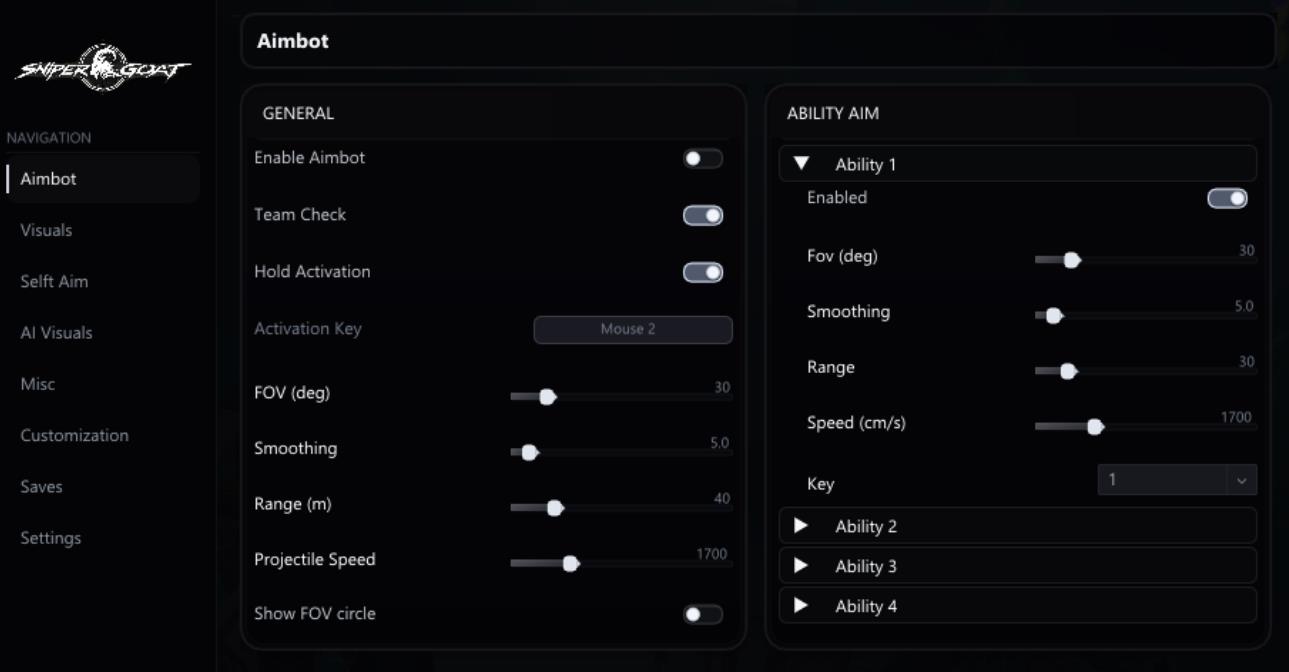Expand the Ability 2 section

tap(801, 525)
